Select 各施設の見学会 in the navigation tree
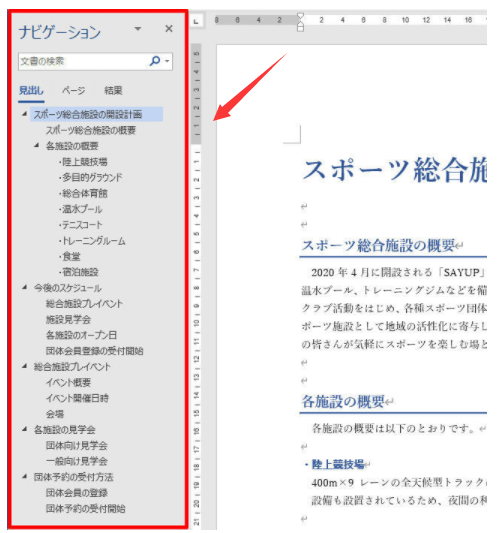The height and width of the screenshot is (533, 498). tap(64, 430)
